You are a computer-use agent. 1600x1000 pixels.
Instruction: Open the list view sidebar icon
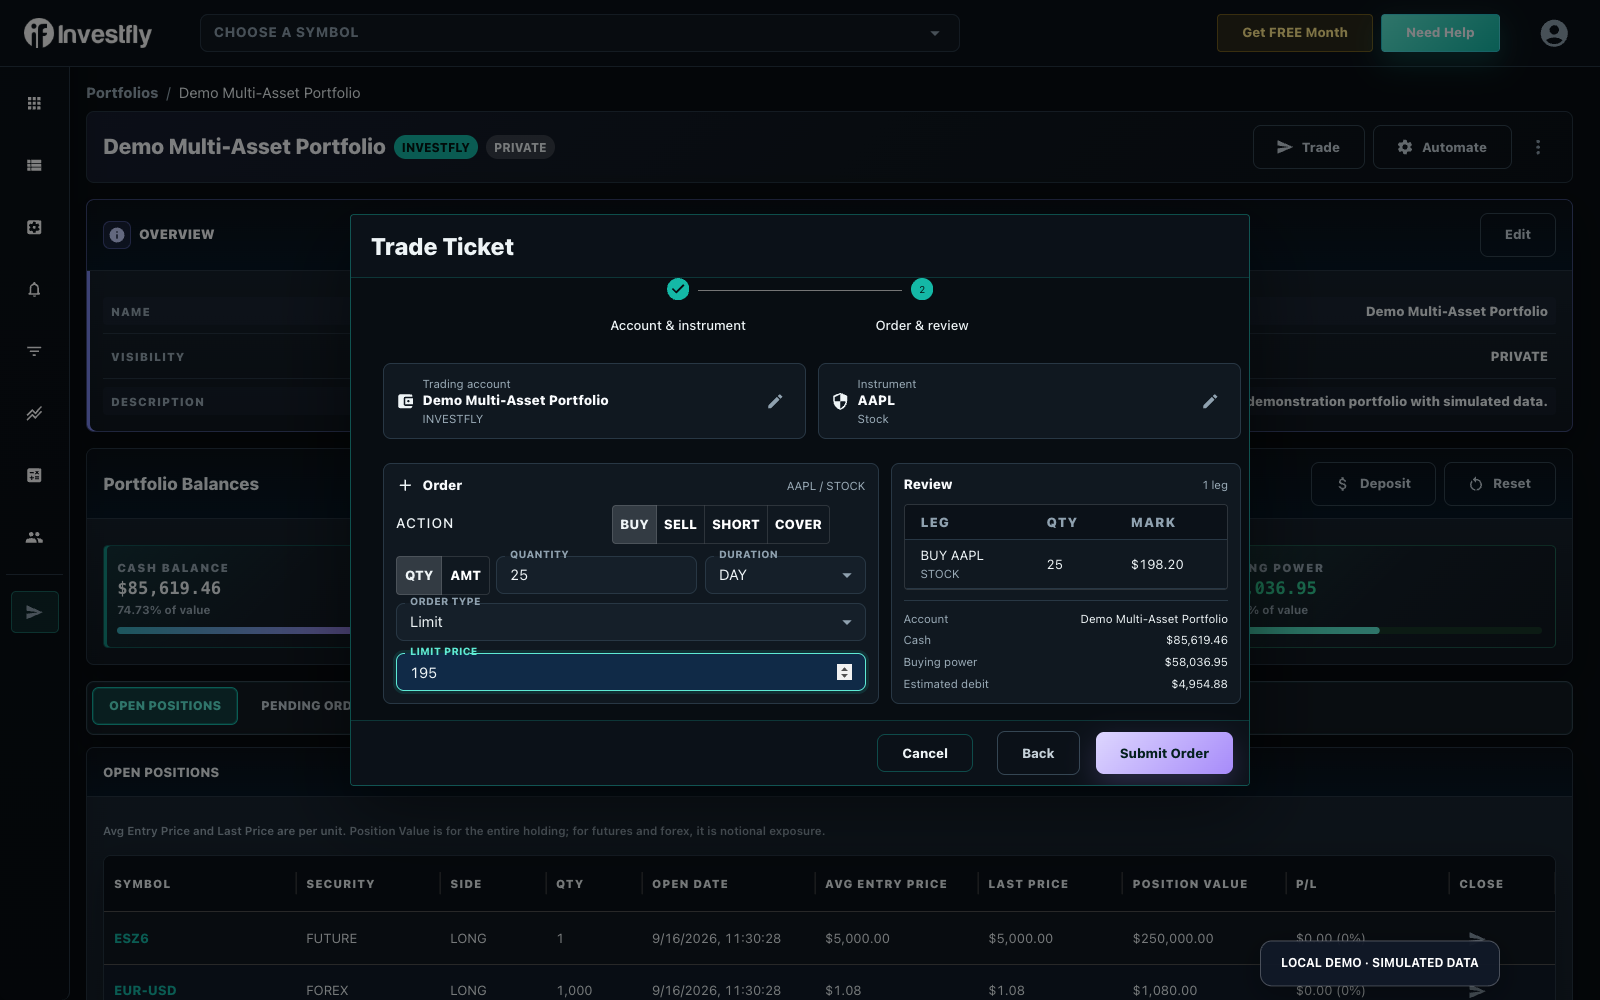pos(34,165)
